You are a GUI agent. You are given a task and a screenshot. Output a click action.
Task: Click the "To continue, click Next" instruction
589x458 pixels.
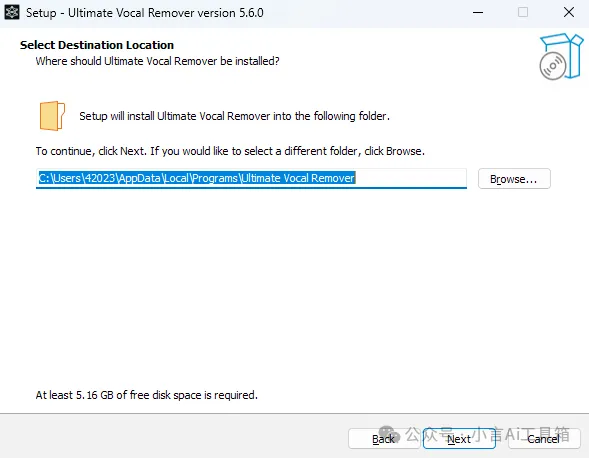(x=230, y=151)
